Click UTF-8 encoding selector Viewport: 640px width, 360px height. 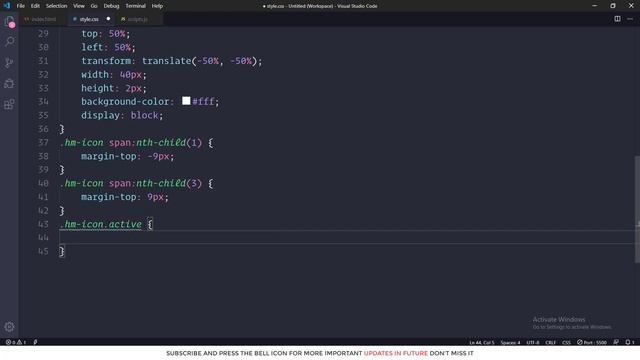point(533,342)
